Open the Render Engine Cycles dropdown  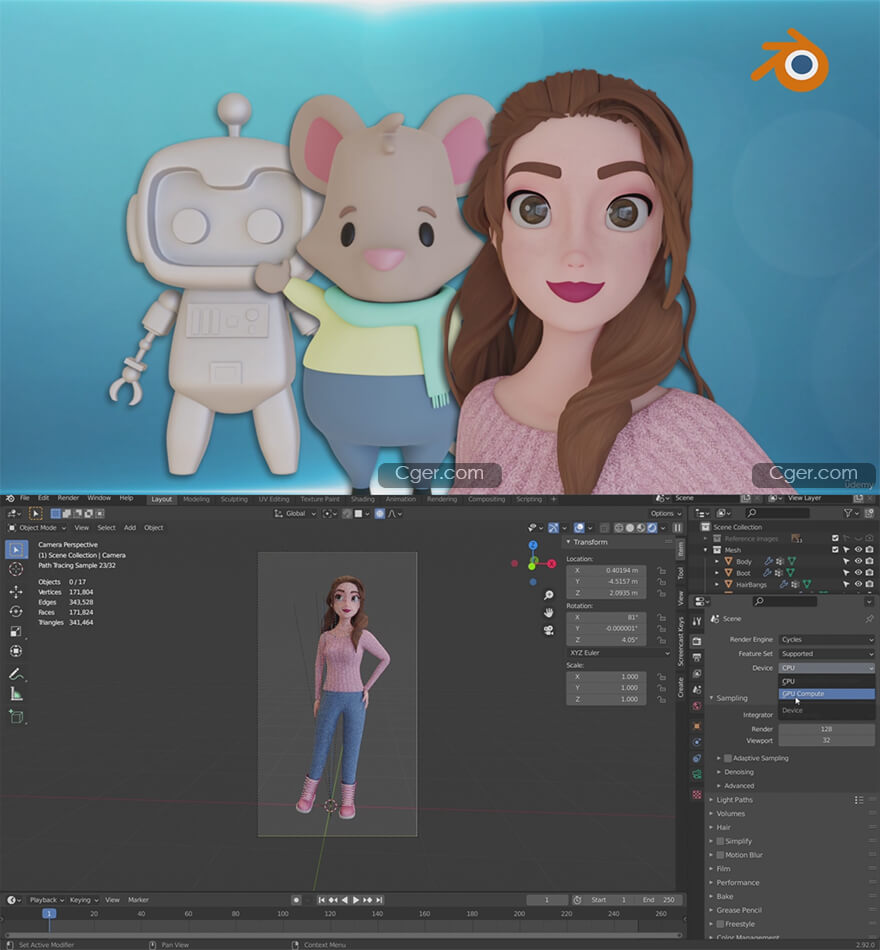pos(827,639)
